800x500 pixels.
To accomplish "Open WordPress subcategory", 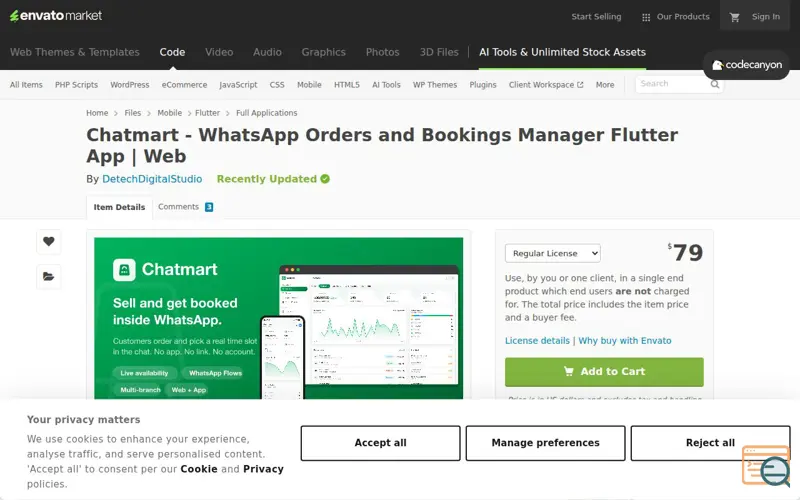I will 130,85.
